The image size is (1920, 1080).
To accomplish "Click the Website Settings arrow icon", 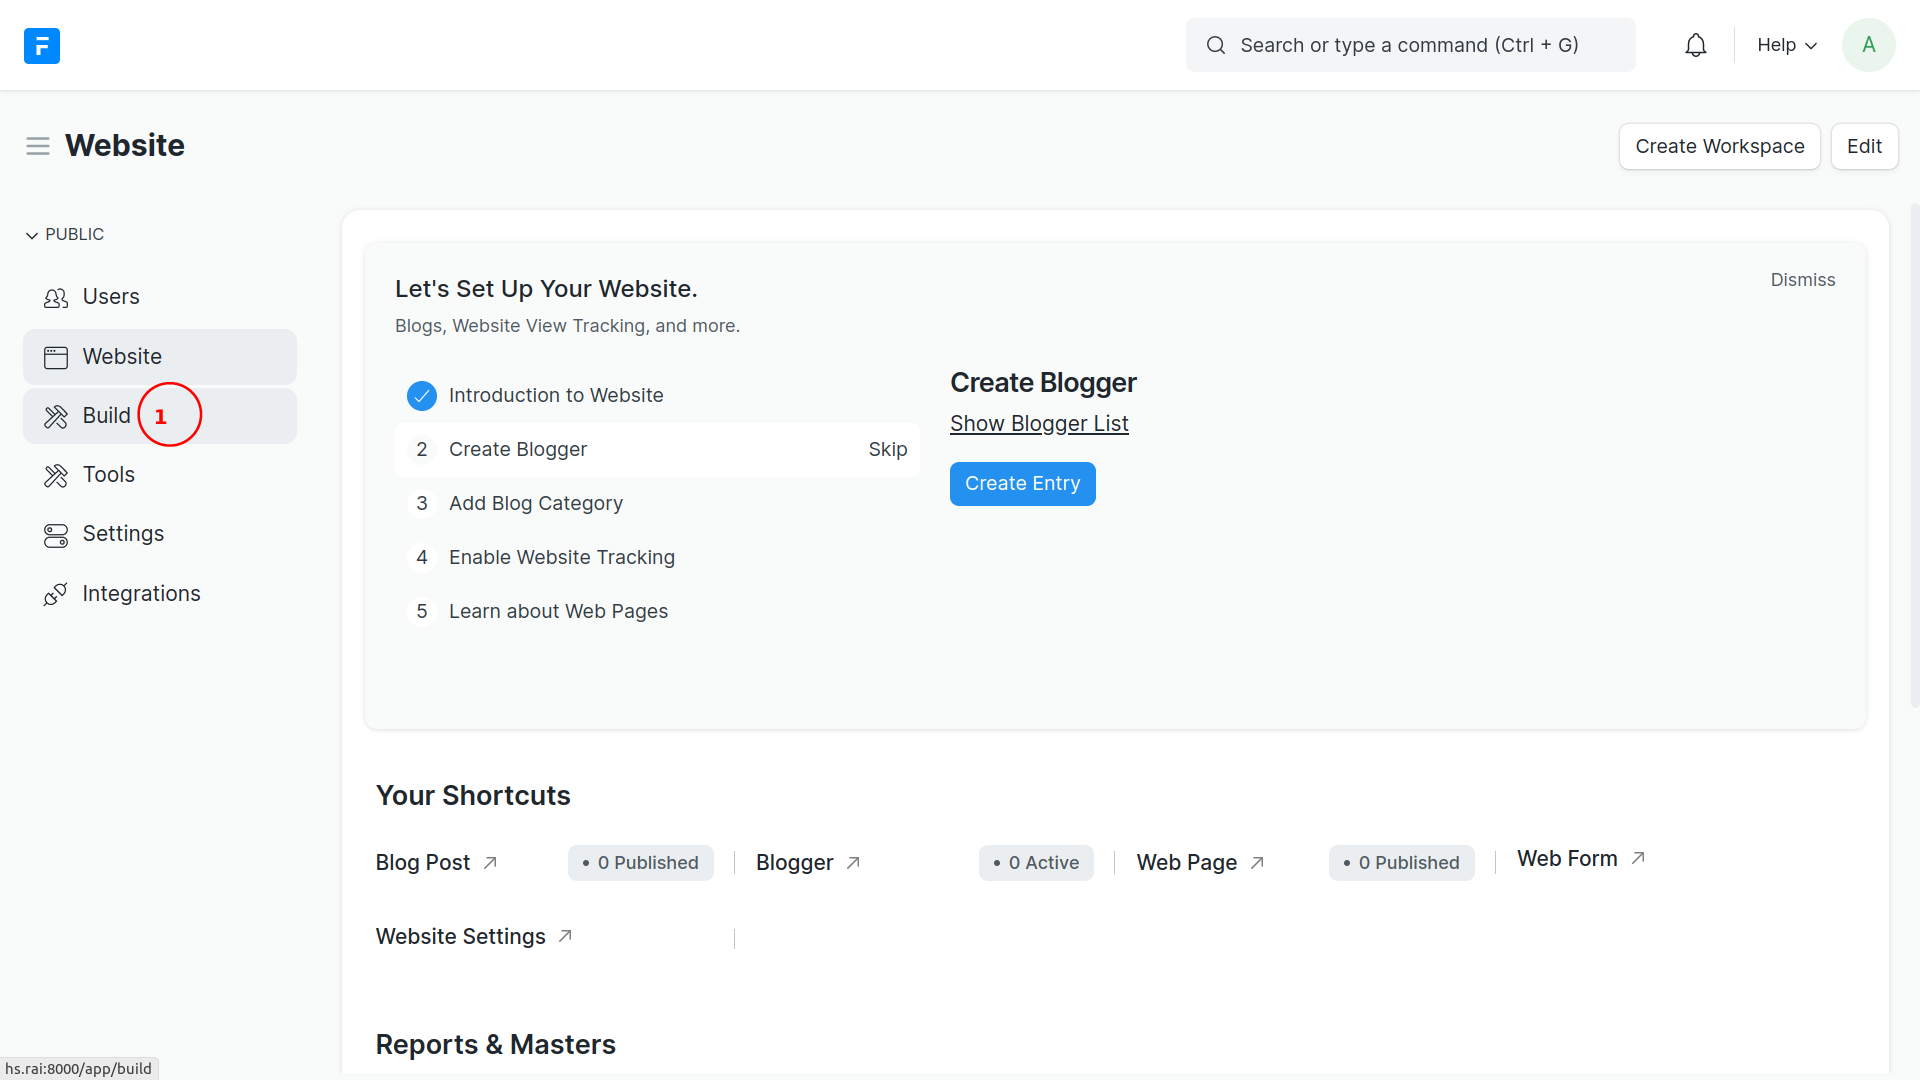I will tap(565, 936).
